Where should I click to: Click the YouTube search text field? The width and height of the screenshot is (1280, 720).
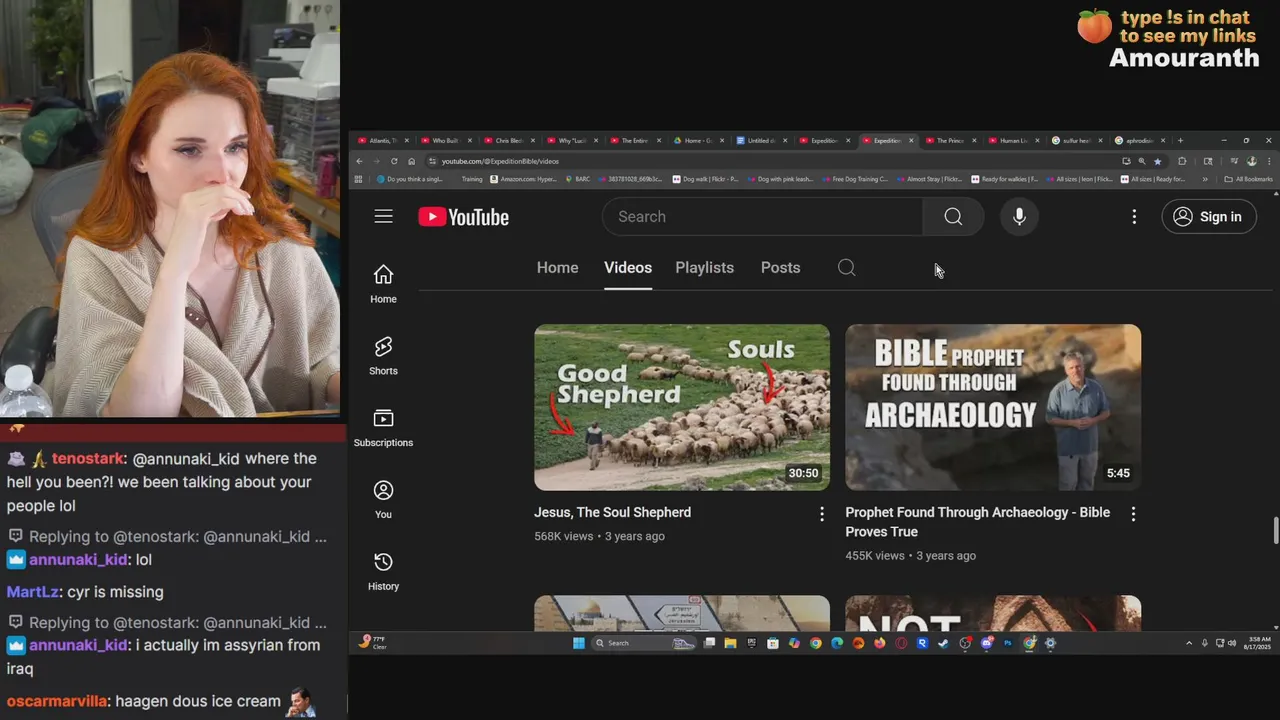pos(762,216)
